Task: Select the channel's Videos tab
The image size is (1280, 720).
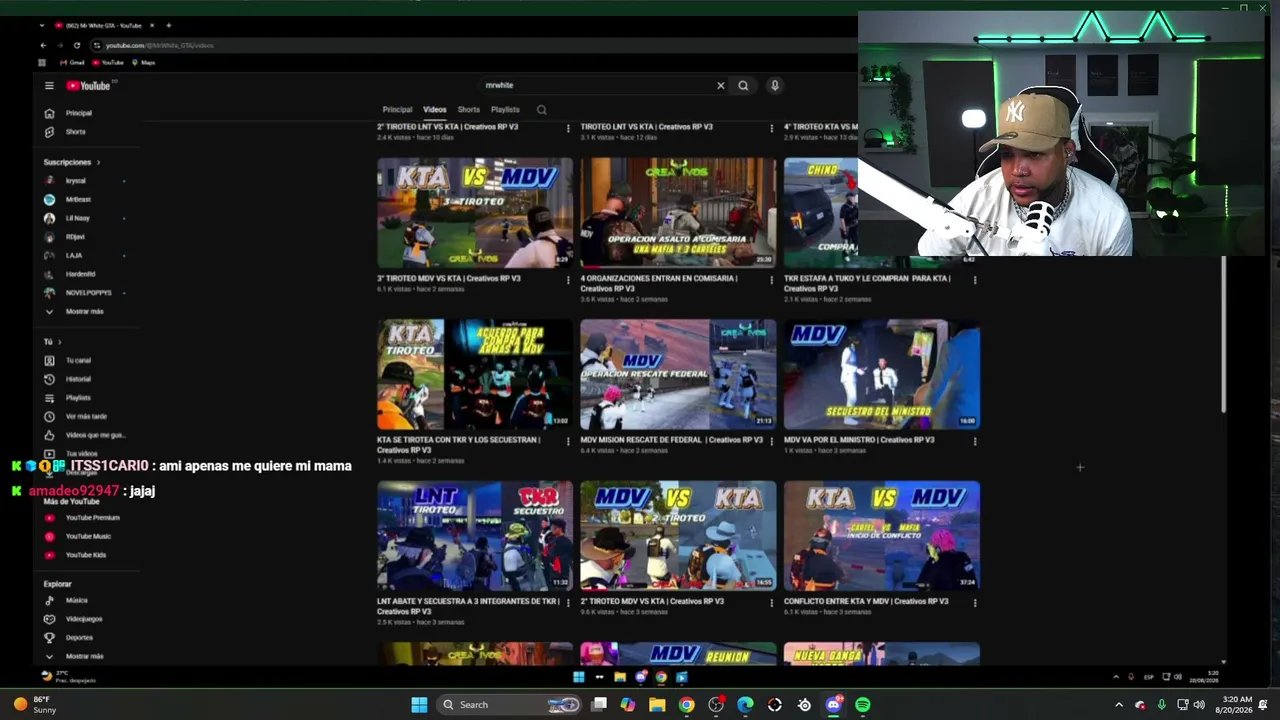Action: point(434,110)
